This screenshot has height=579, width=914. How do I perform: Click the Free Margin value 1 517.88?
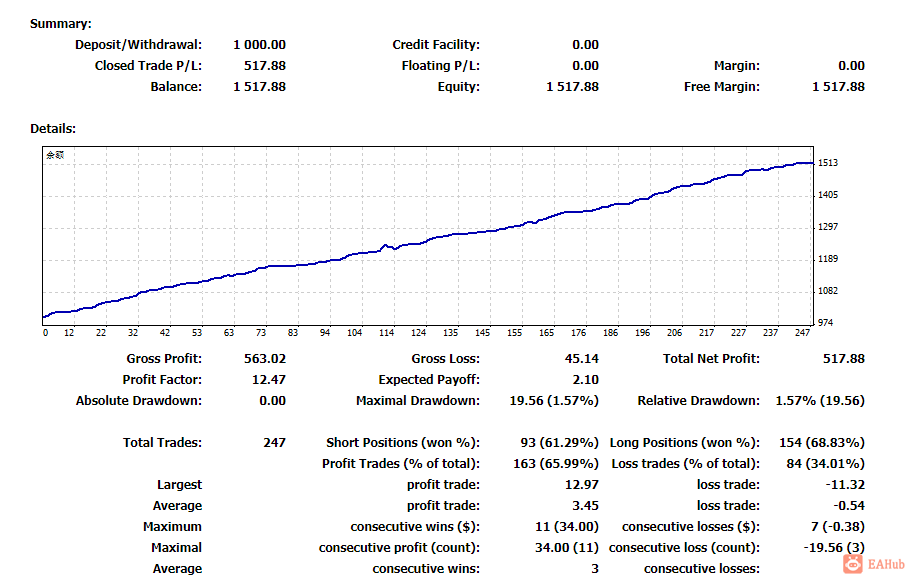(x=838, y=87)
